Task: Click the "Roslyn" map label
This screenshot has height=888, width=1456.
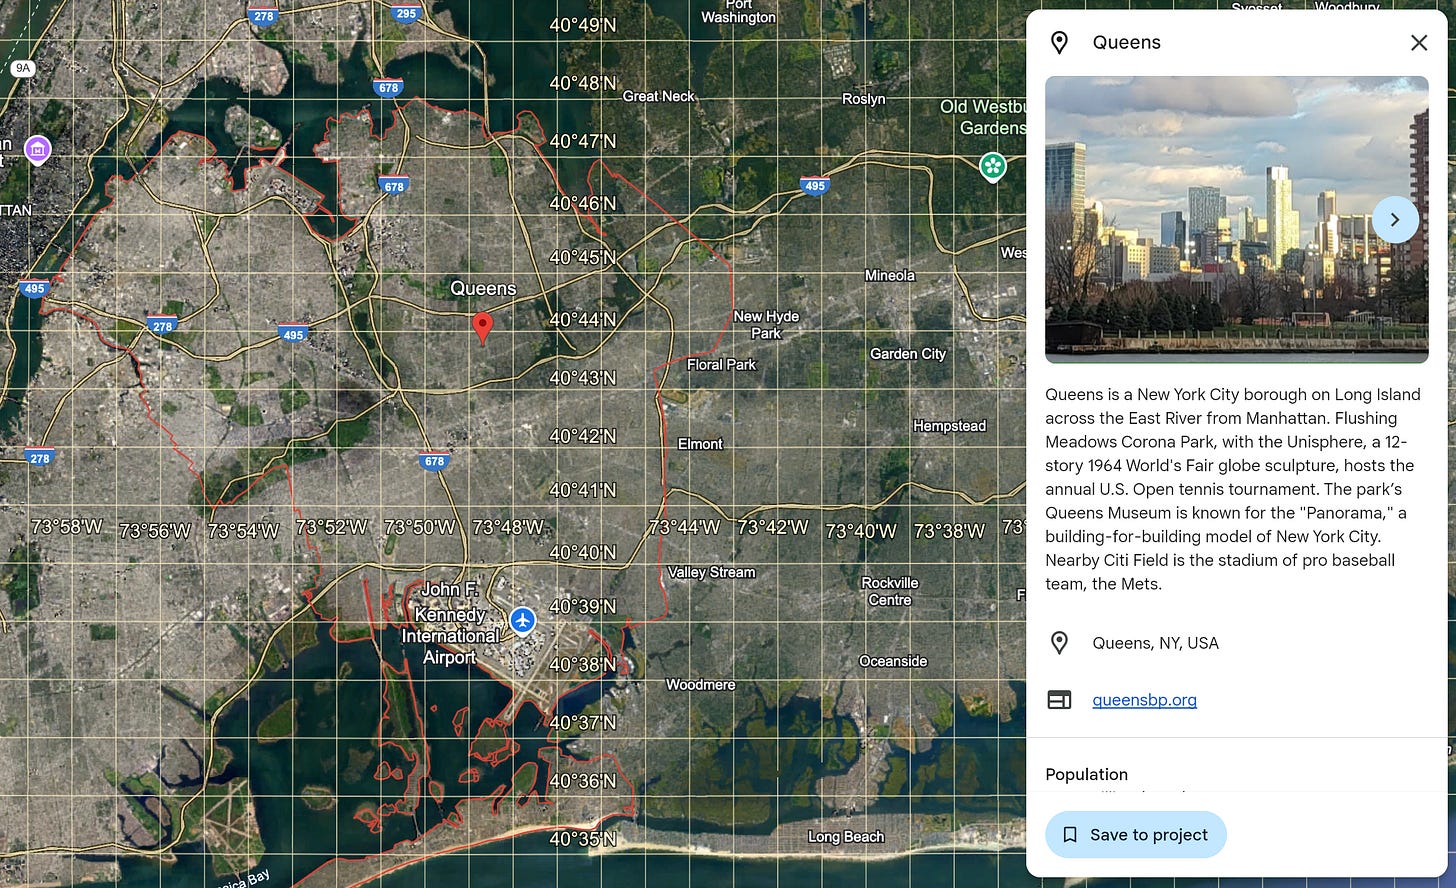Action: (x=864, y=99)
